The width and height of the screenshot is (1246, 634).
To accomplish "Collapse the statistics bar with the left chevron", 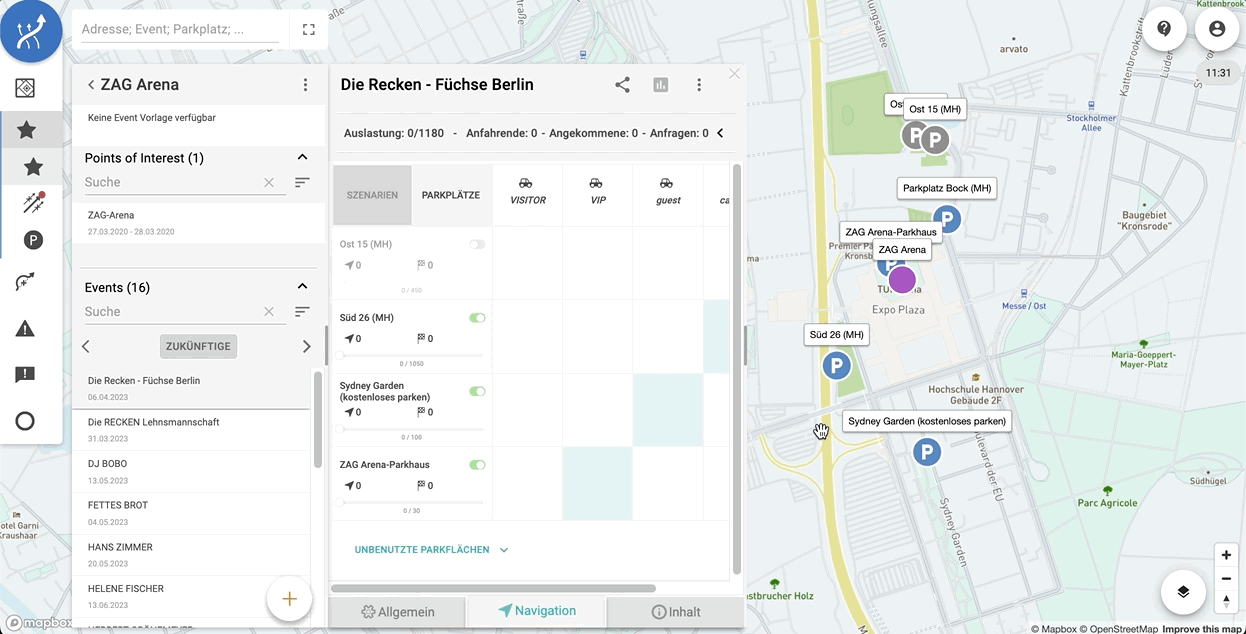I will tap(720, 133).
